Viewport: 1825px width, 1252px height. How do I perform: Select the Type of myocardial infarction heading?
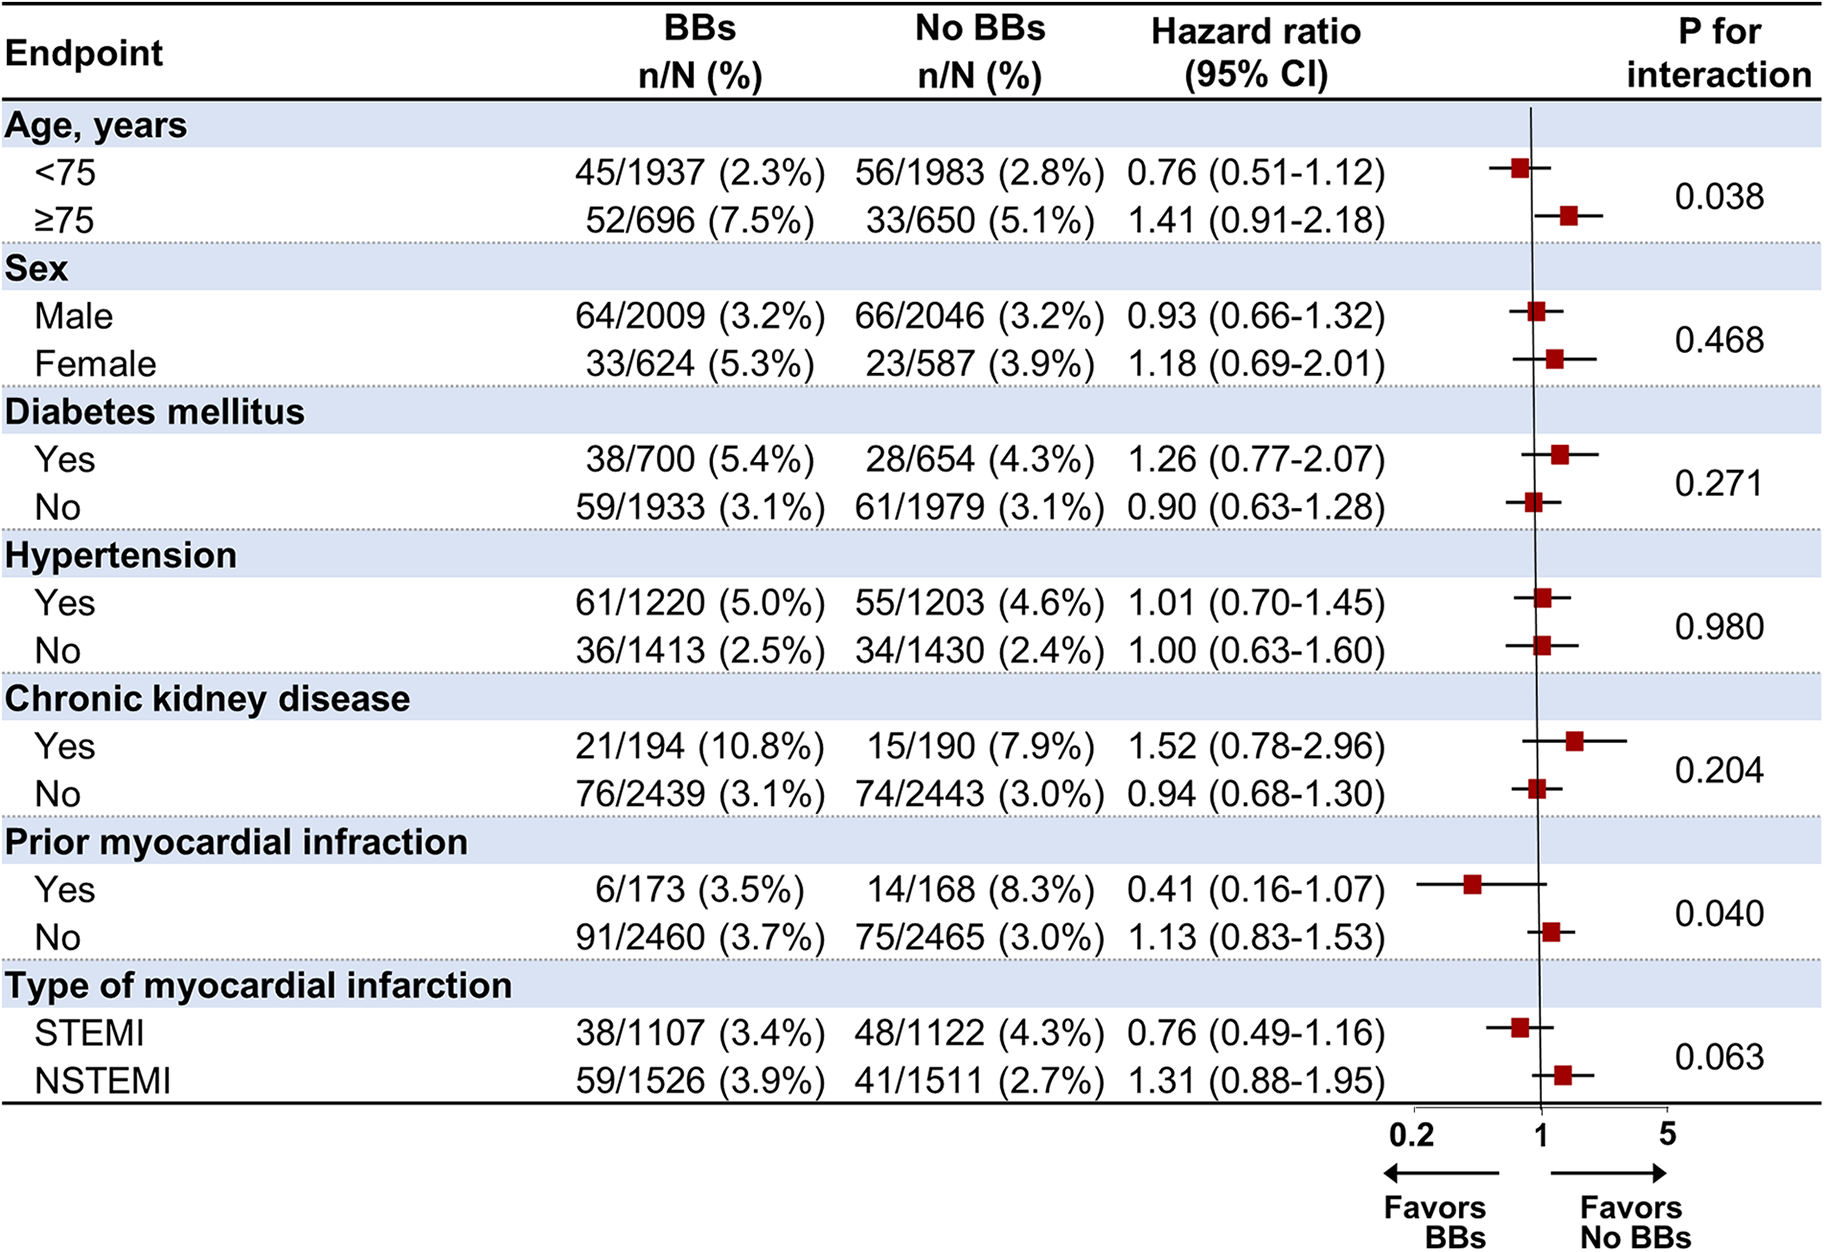pos(258,986)
